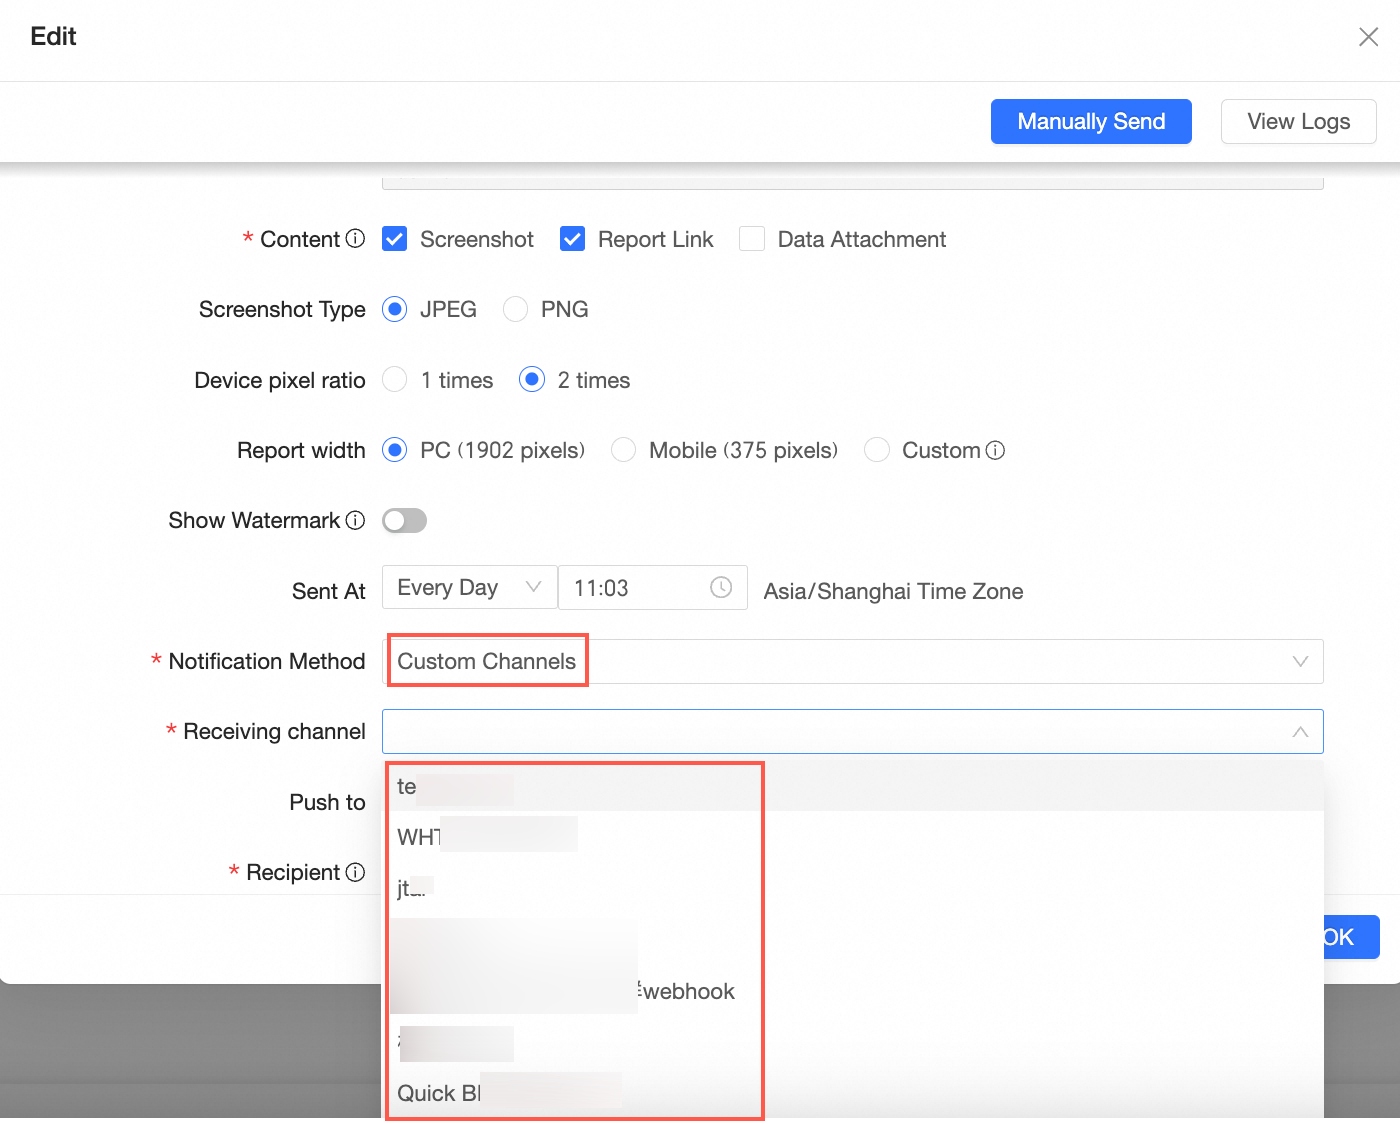Uncheck the Screenshot content checkbox
The width and height of the screenshot is (1400, 1124).
click(x=395, y=239)
